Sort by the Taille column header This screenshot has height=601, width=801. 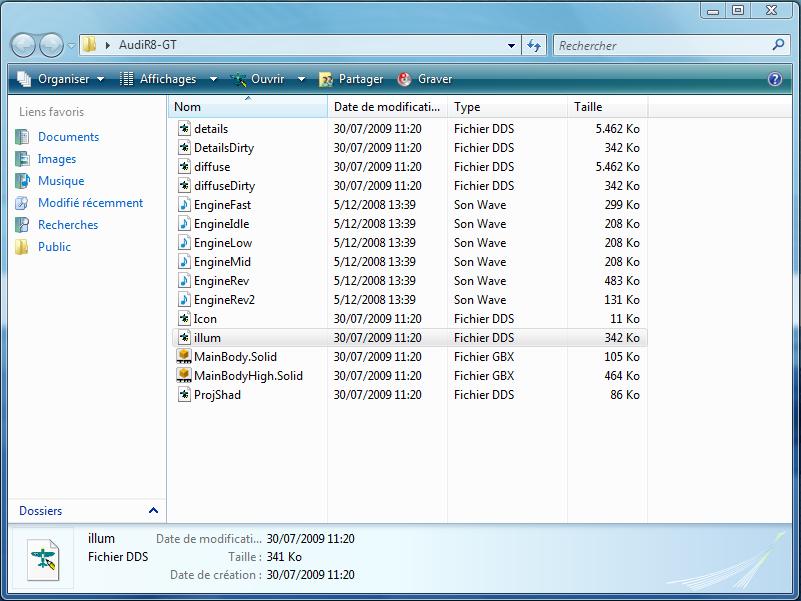(607, 107)
